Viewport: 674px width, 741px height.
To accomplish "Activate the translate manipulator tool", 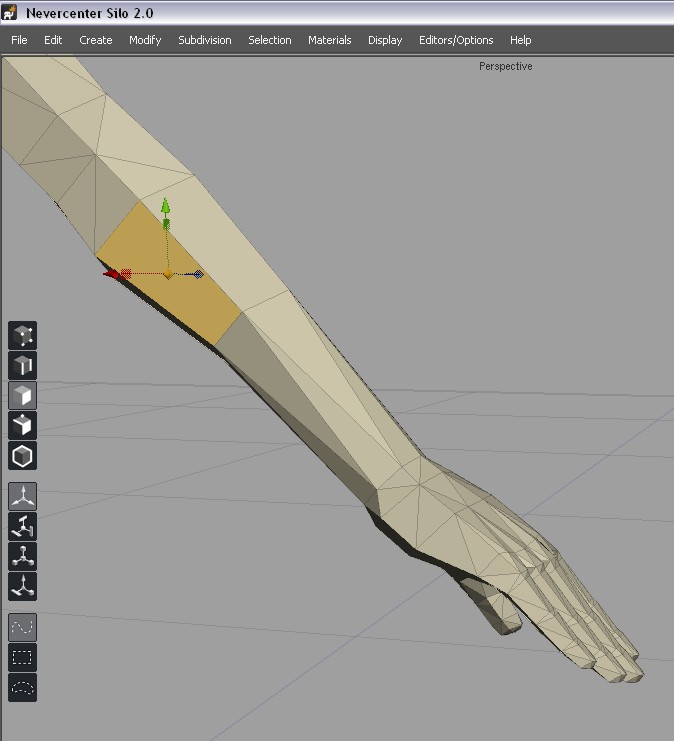I will point(23,496).
